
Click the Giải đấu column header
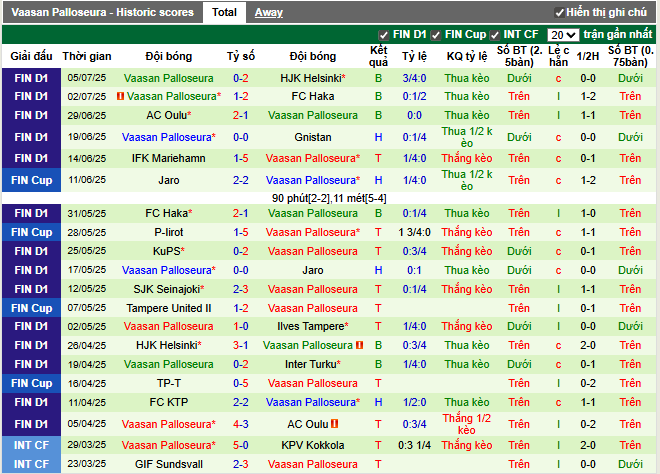pyautogui.click(x=31, y=56)
